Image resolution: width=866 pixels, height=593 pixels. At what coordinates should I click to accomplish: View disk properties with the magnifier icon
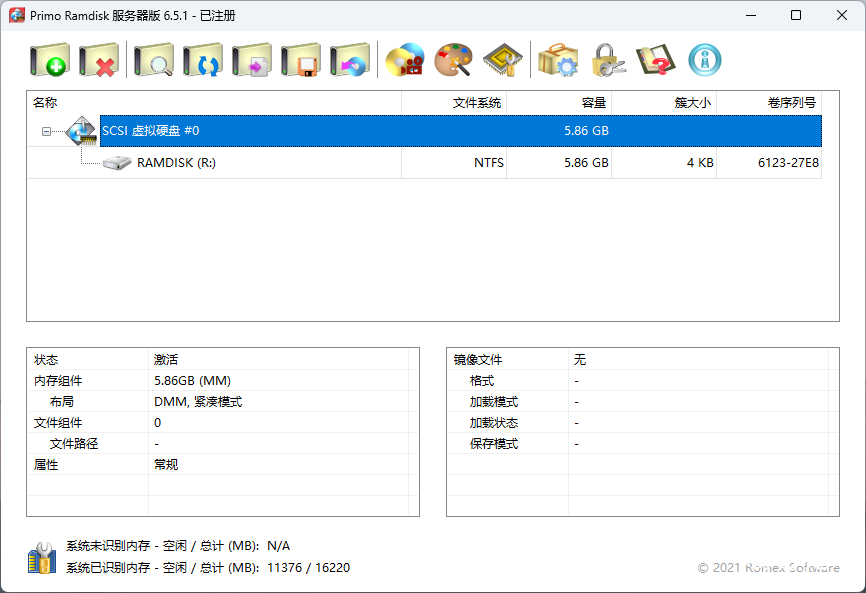(x=154, y=60)
